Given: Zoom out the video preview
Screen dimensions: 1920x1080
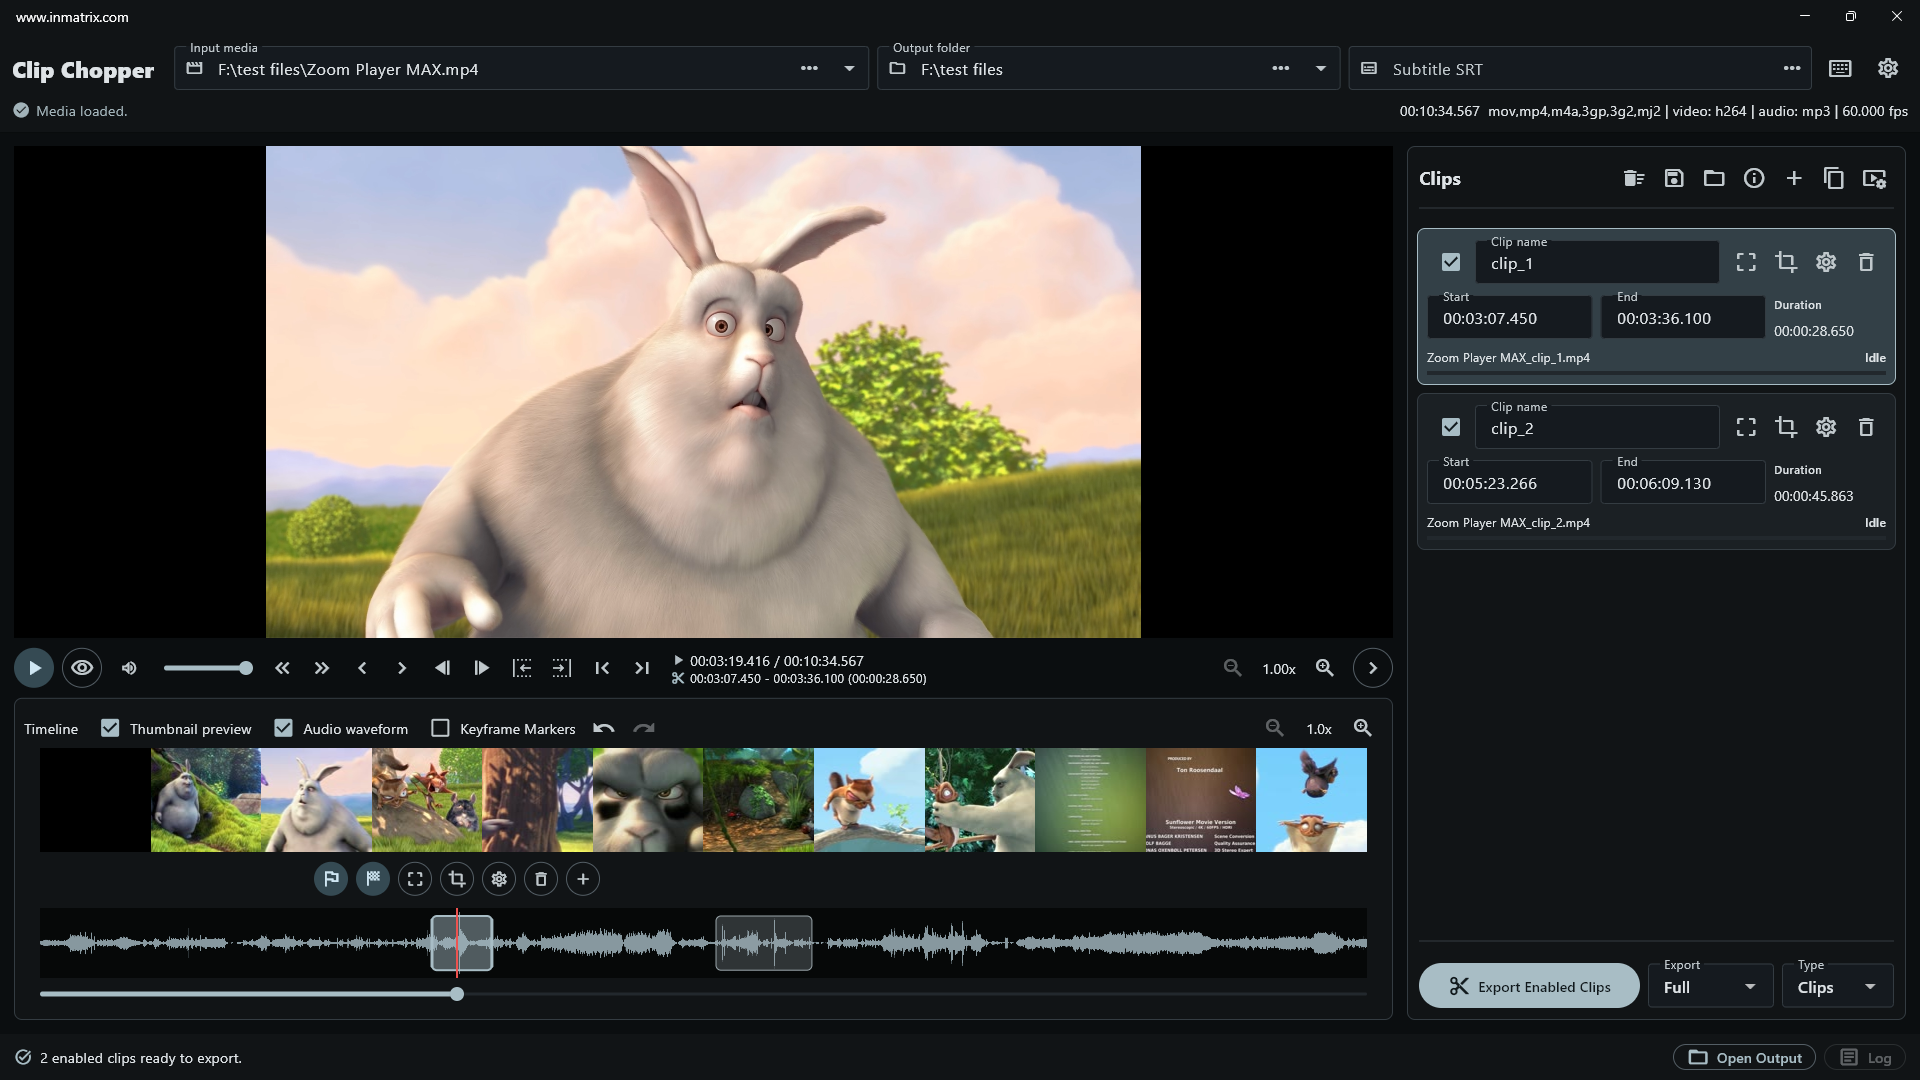Looking at the screenshot, I should tap(1233, 668).
